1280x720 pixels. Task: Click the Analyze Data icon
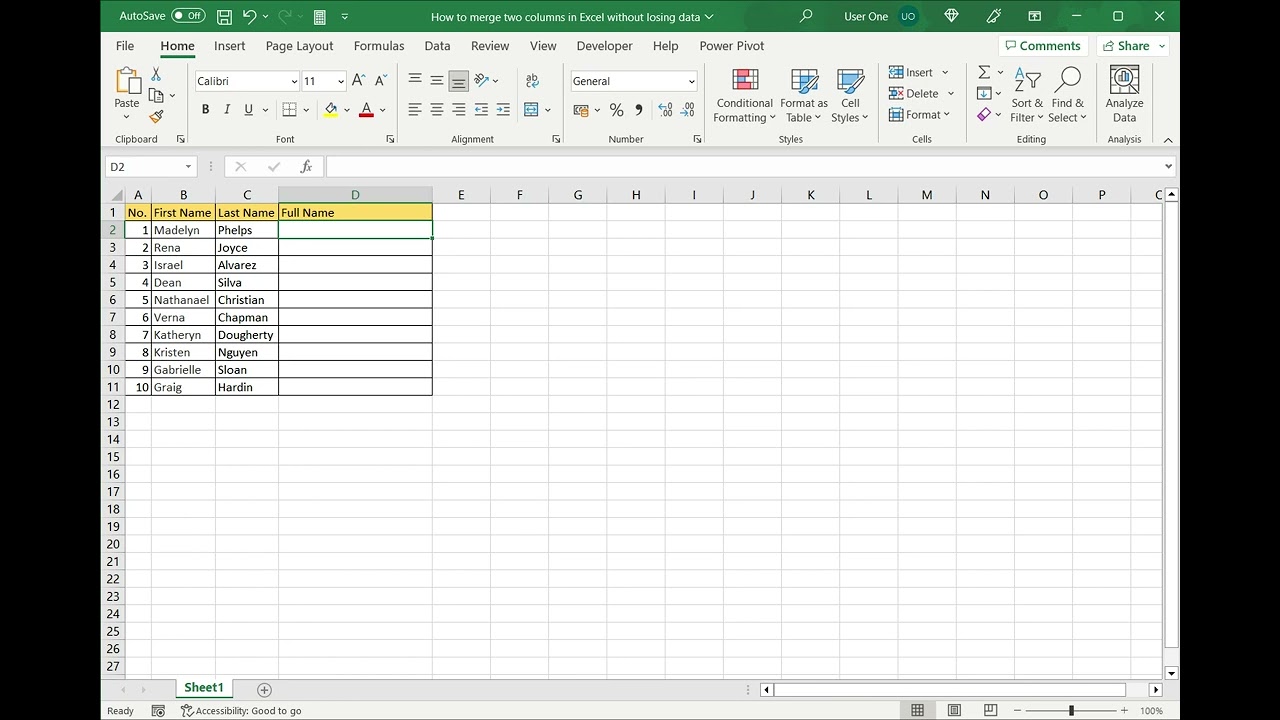[1124, 96]
